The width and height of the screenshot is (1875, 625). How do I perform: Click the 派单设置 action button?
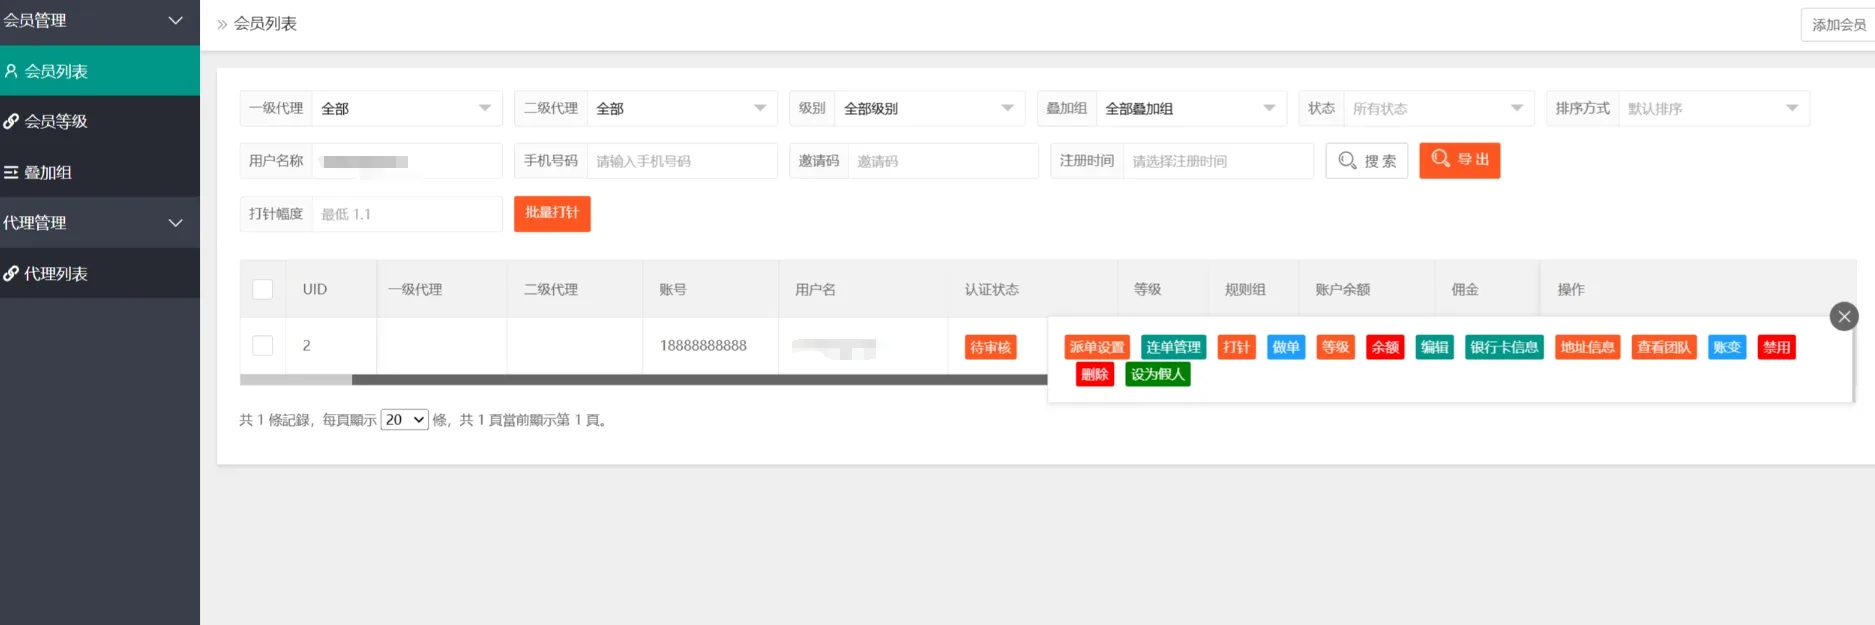pyautogui.click(x=1097, y=347)
